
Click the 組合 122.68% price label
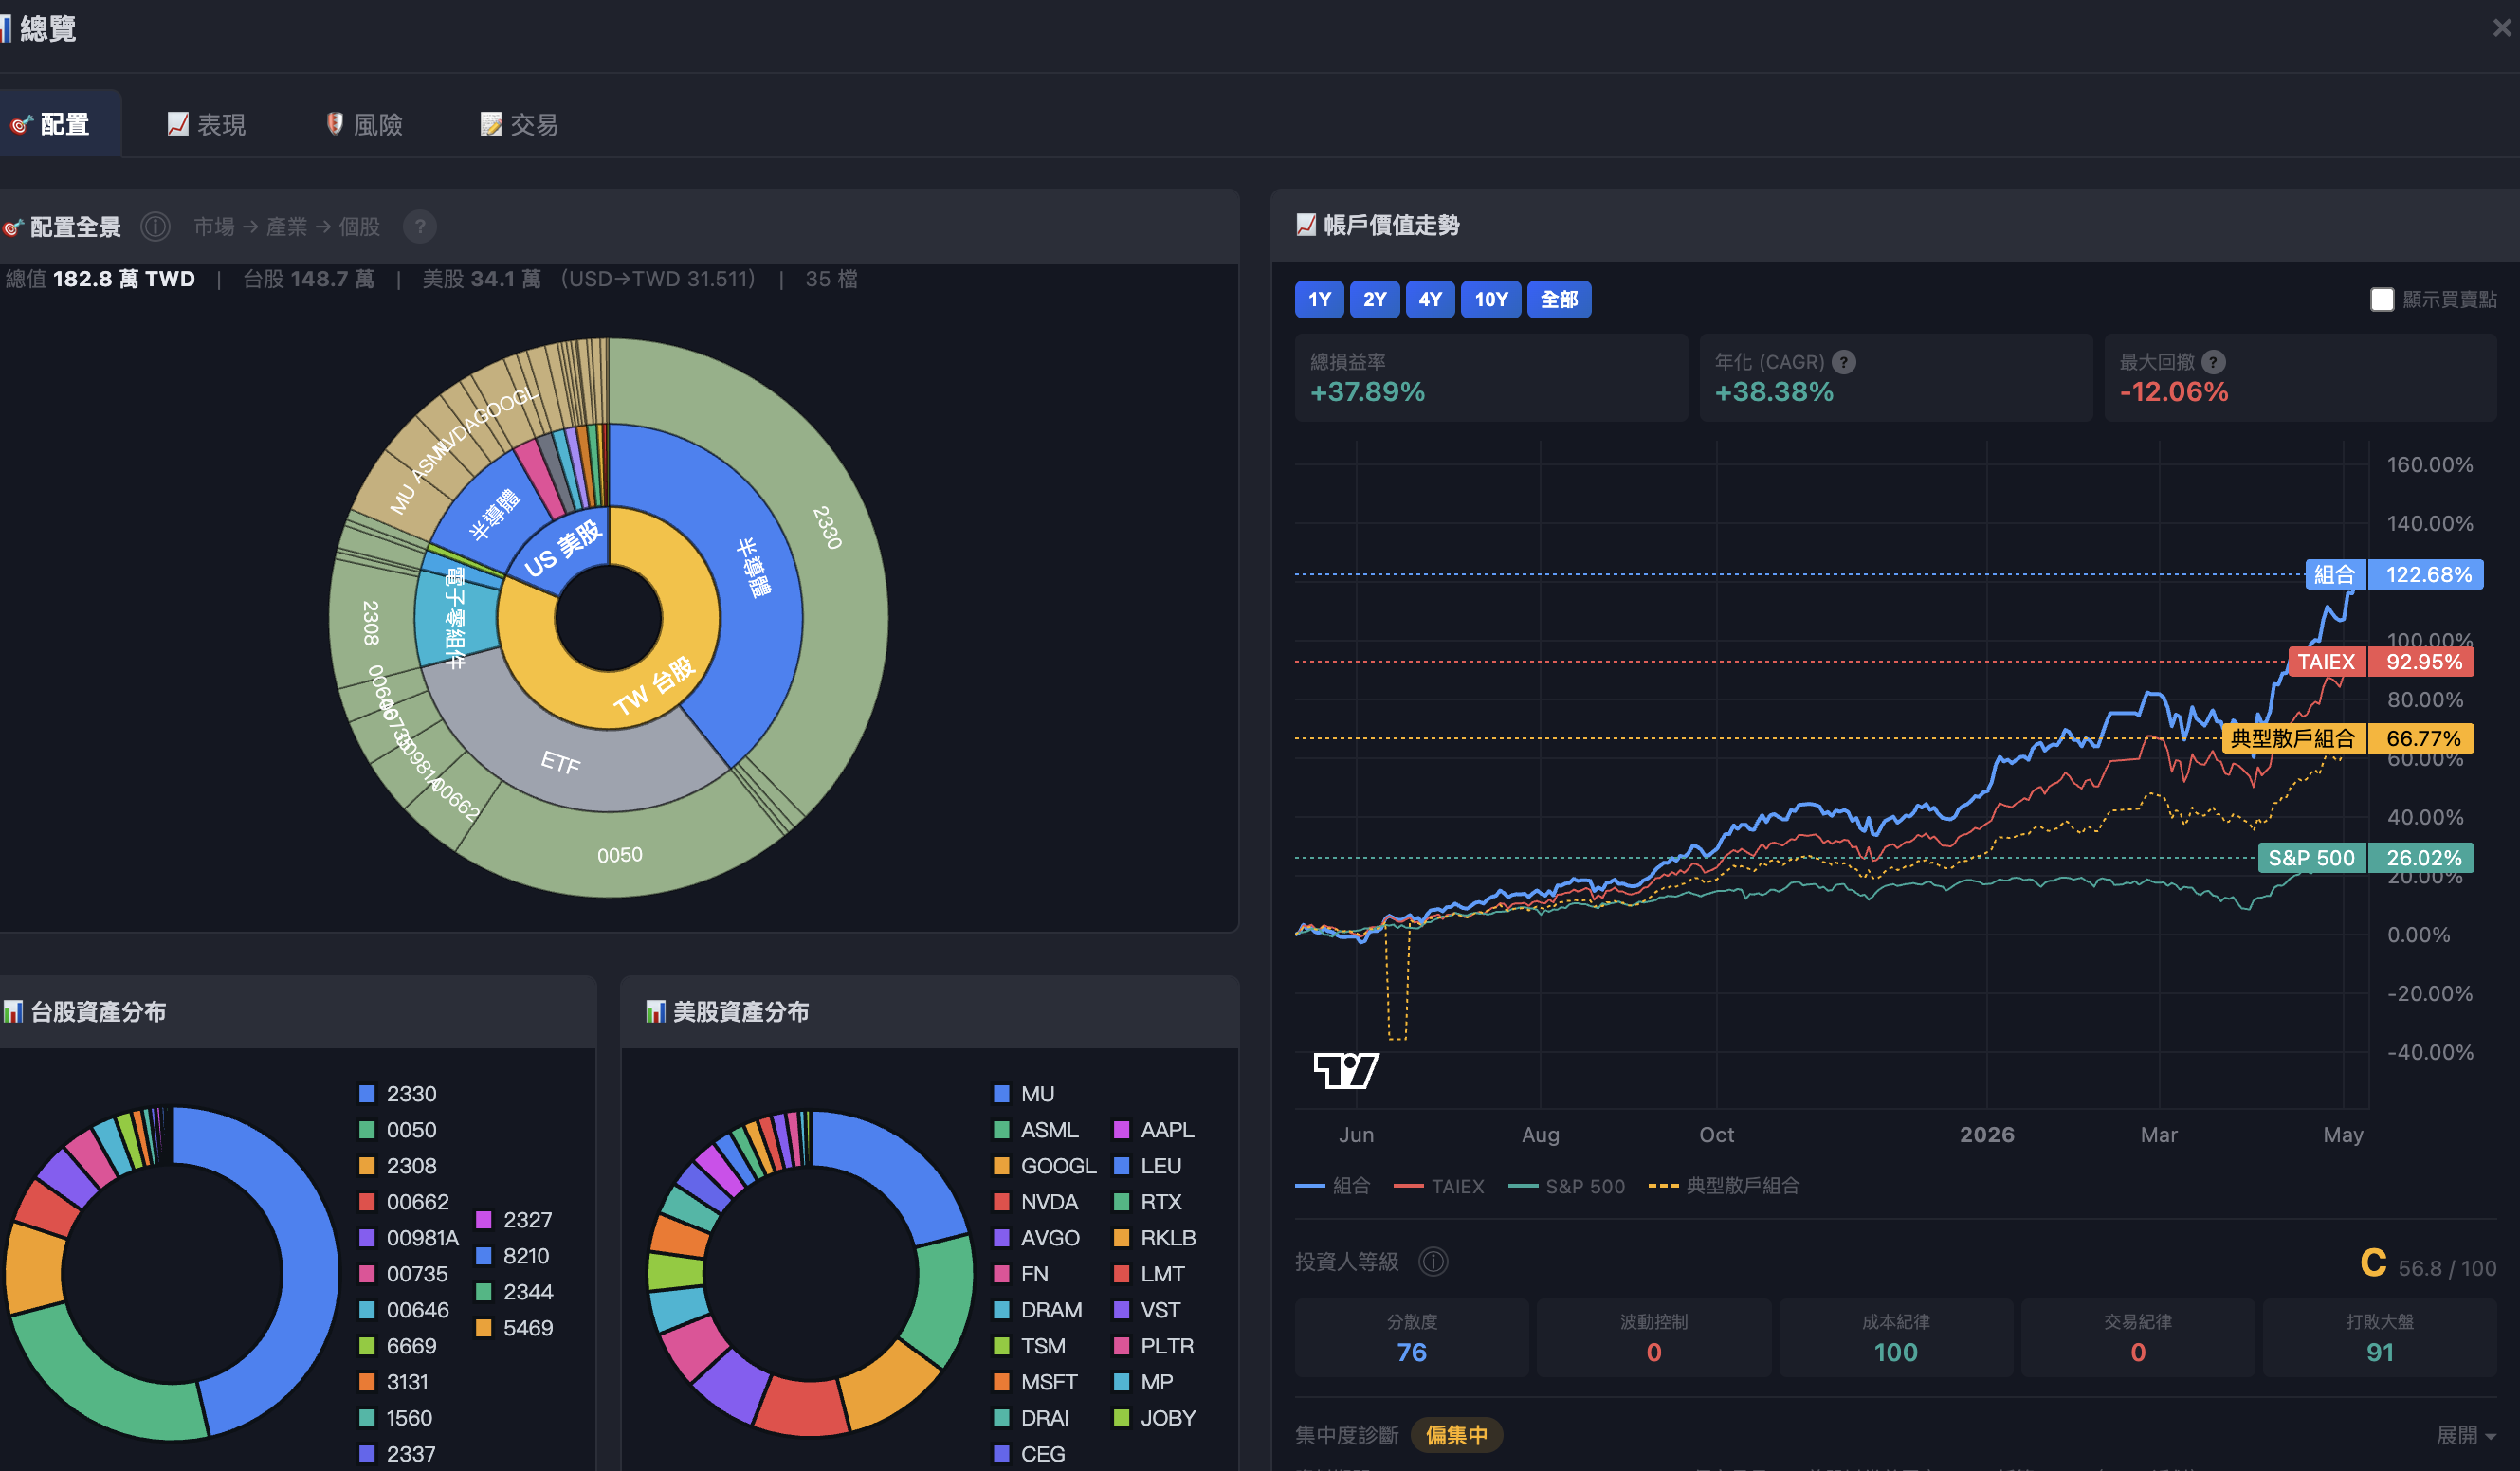2394,574
